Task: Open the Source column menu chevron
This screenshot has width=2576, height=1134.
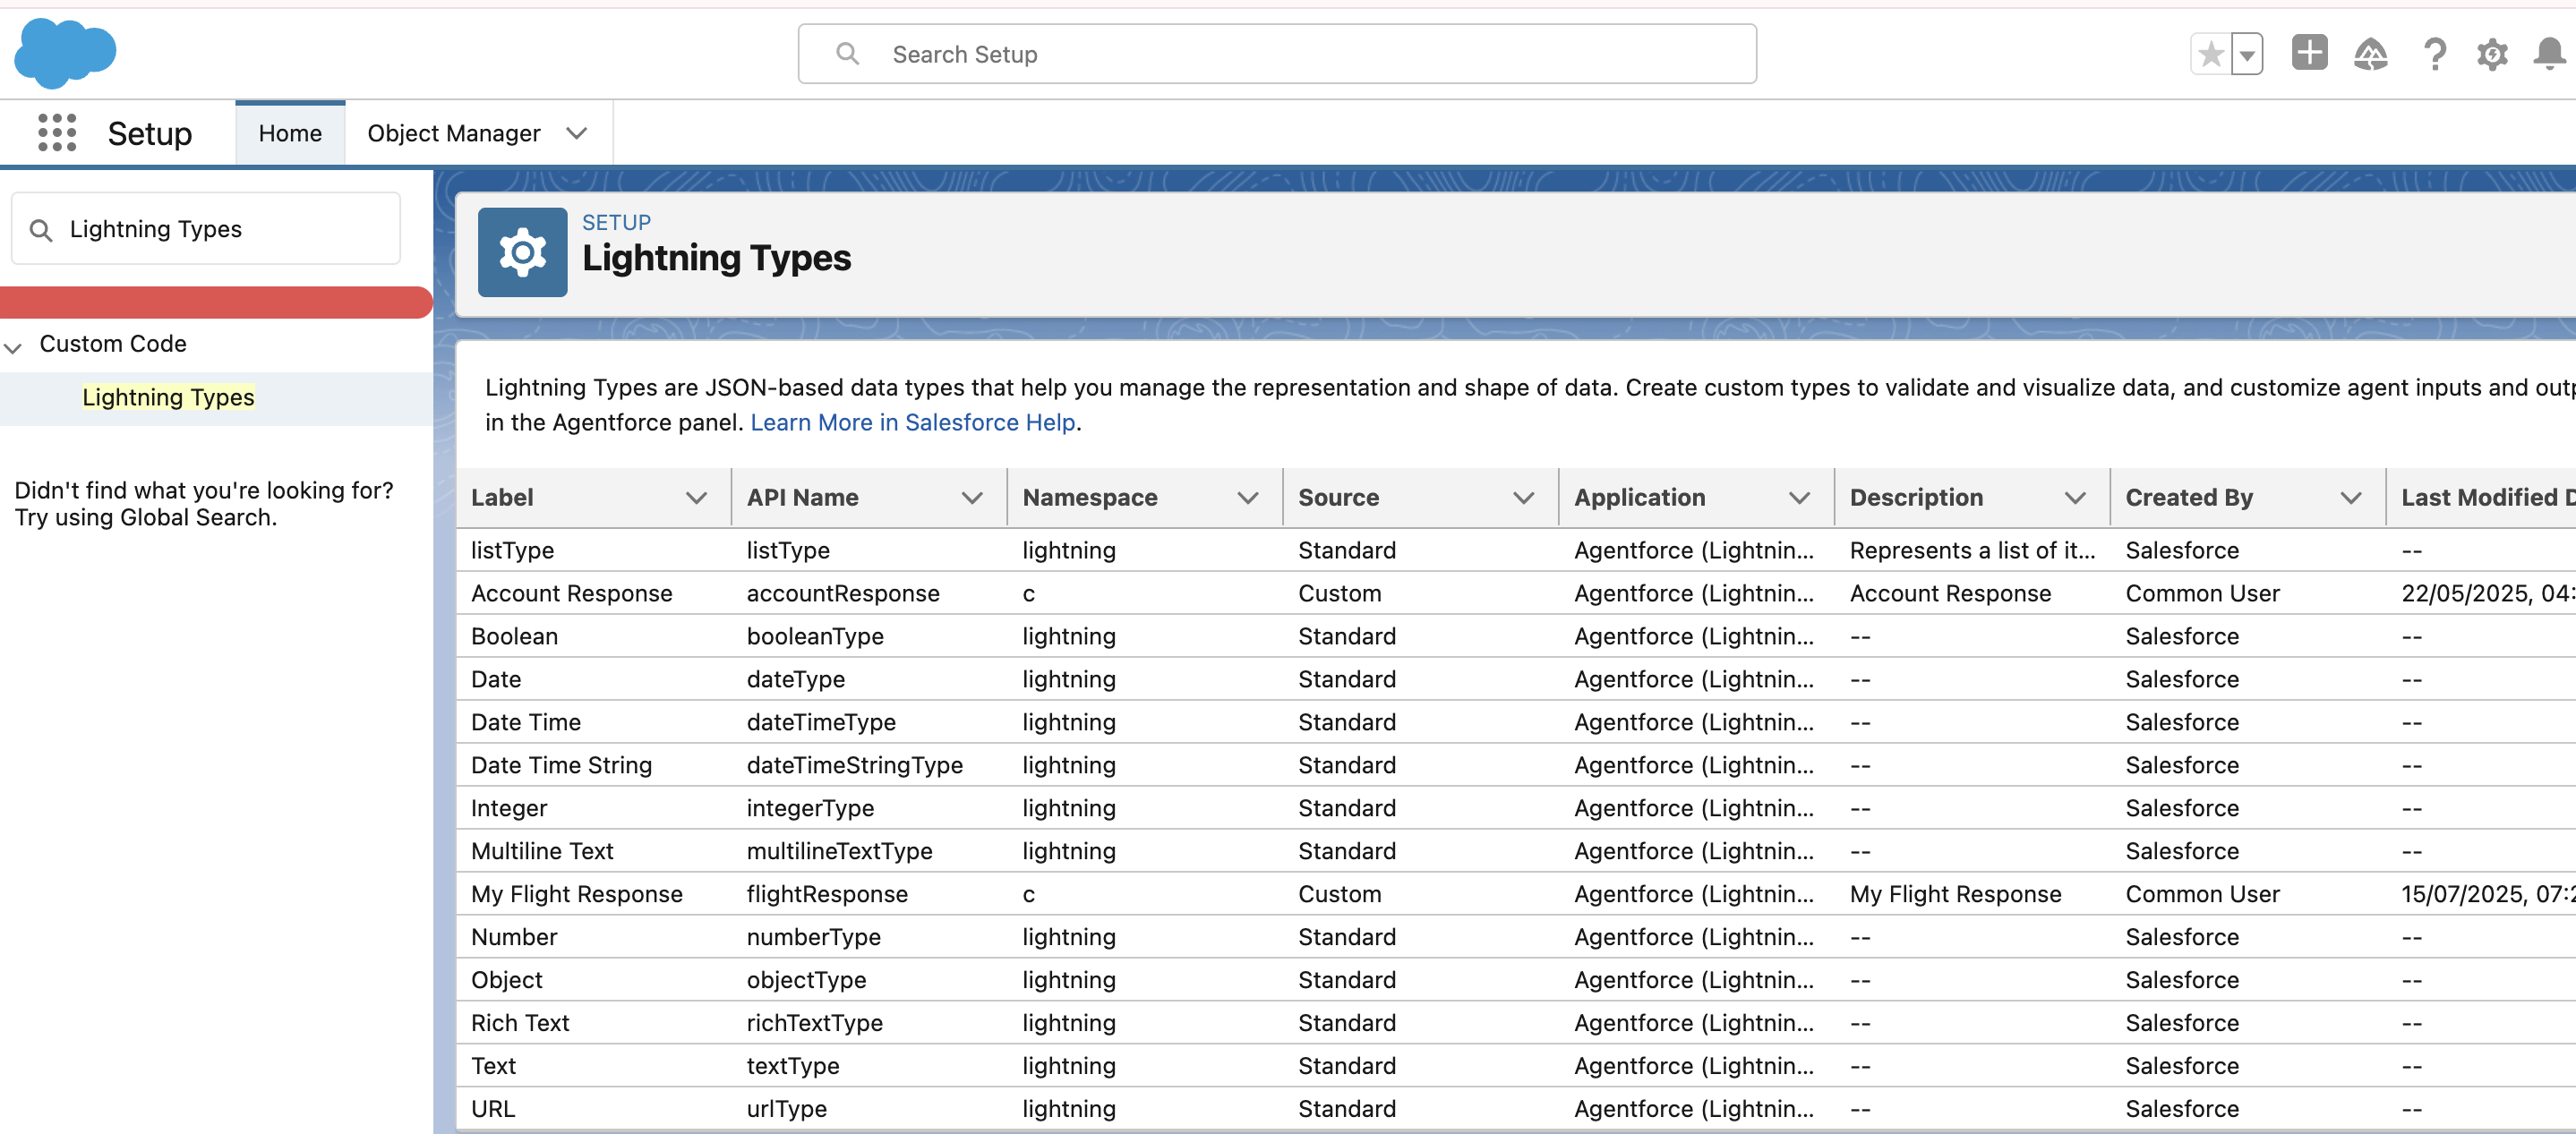Action: pos(1524,498)
